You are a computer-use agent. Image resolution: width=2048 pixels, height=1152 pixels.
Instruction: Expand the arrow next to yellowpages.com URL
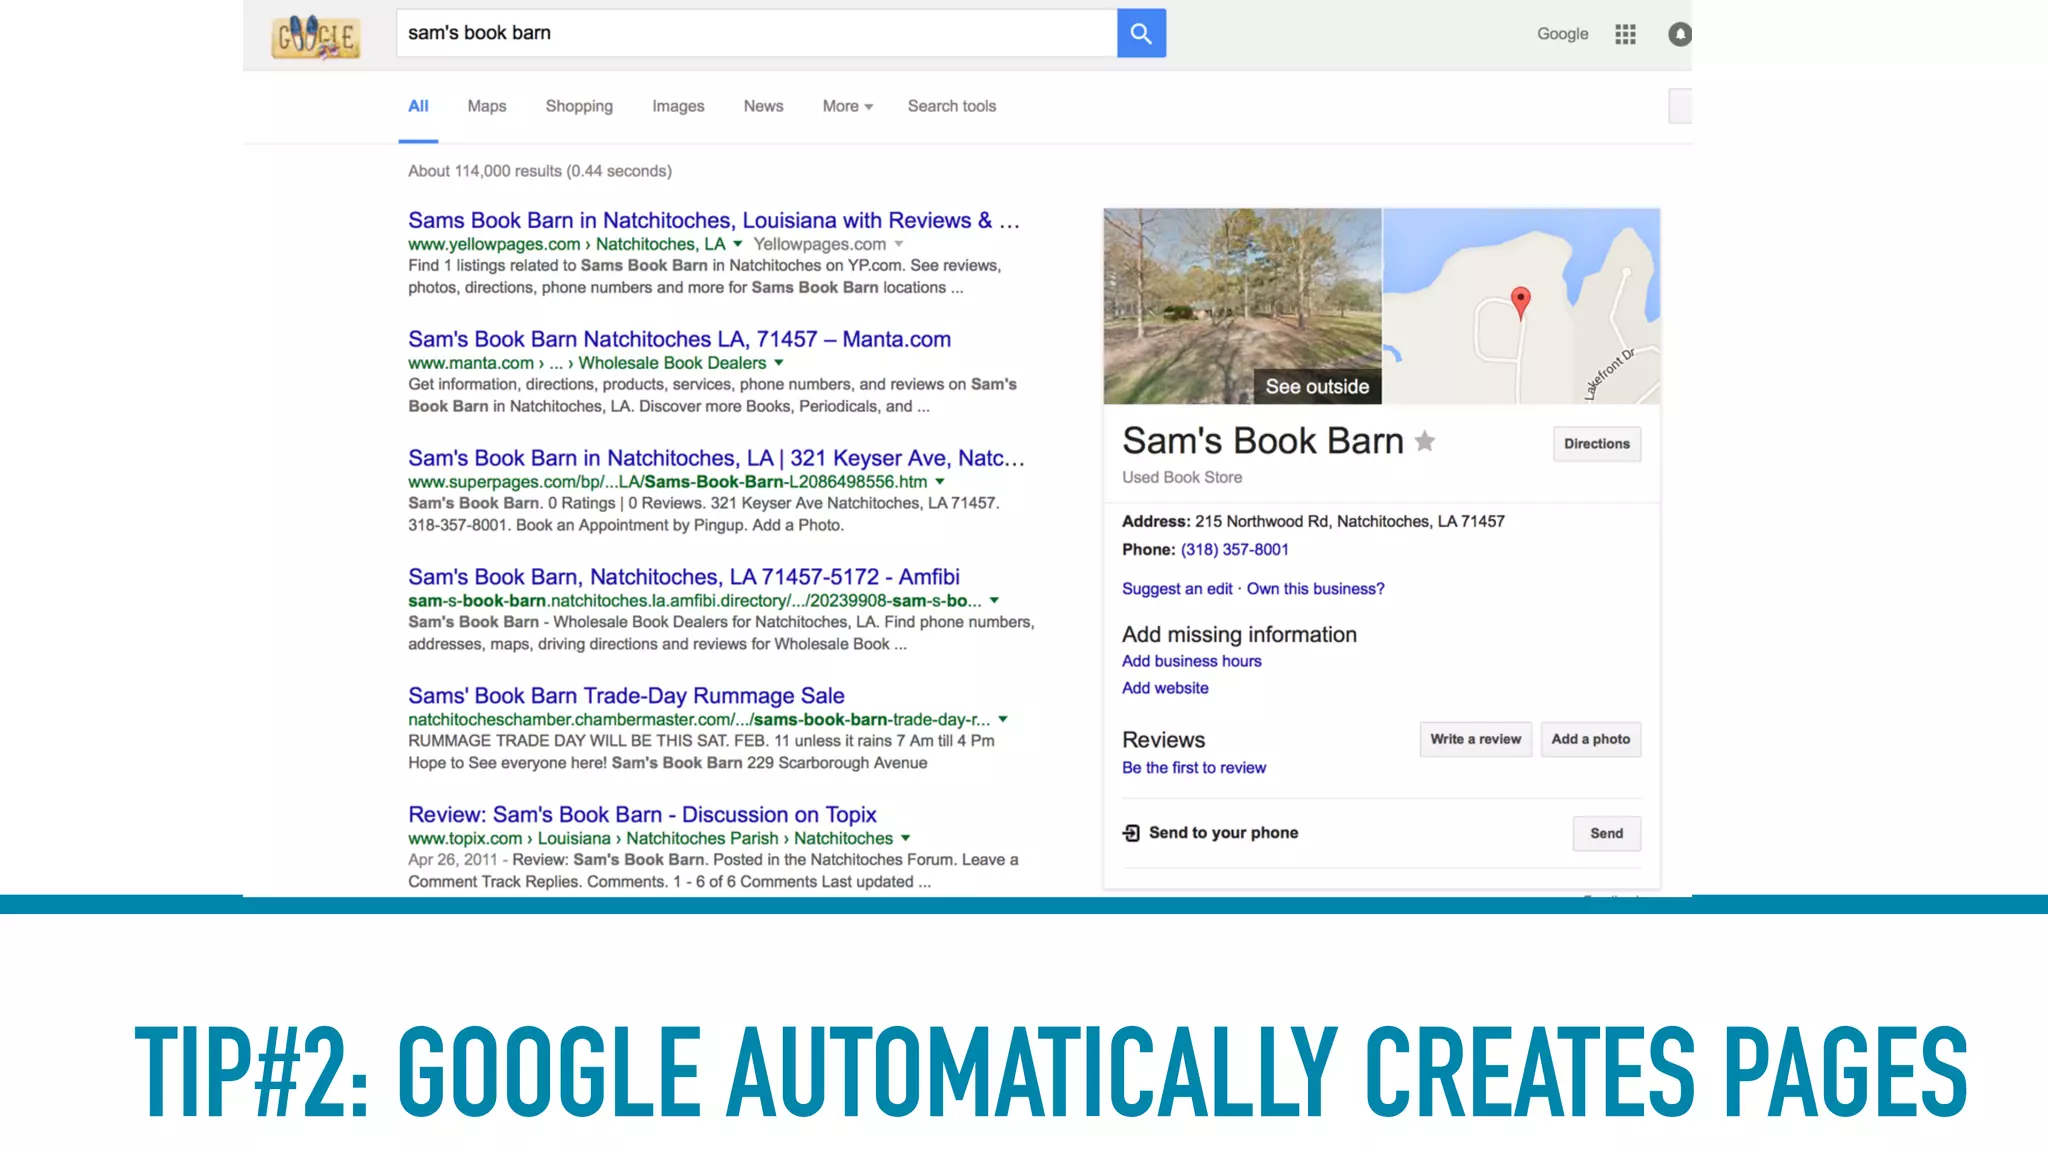pyautogui.click(x=738, y=244)
